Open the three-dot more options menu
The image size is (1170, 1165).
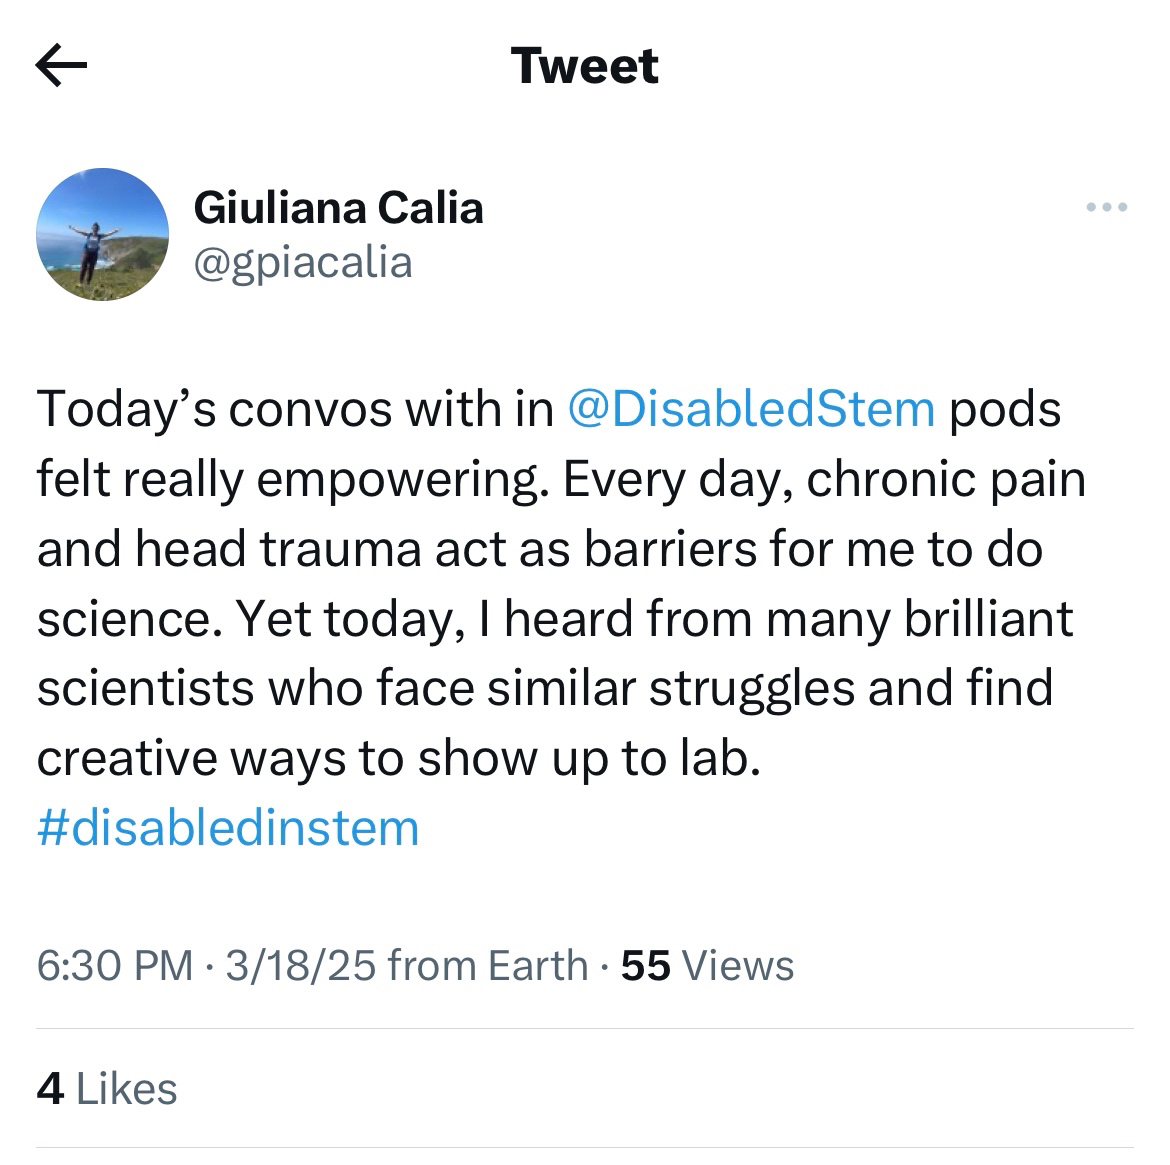click(1106, 208)
